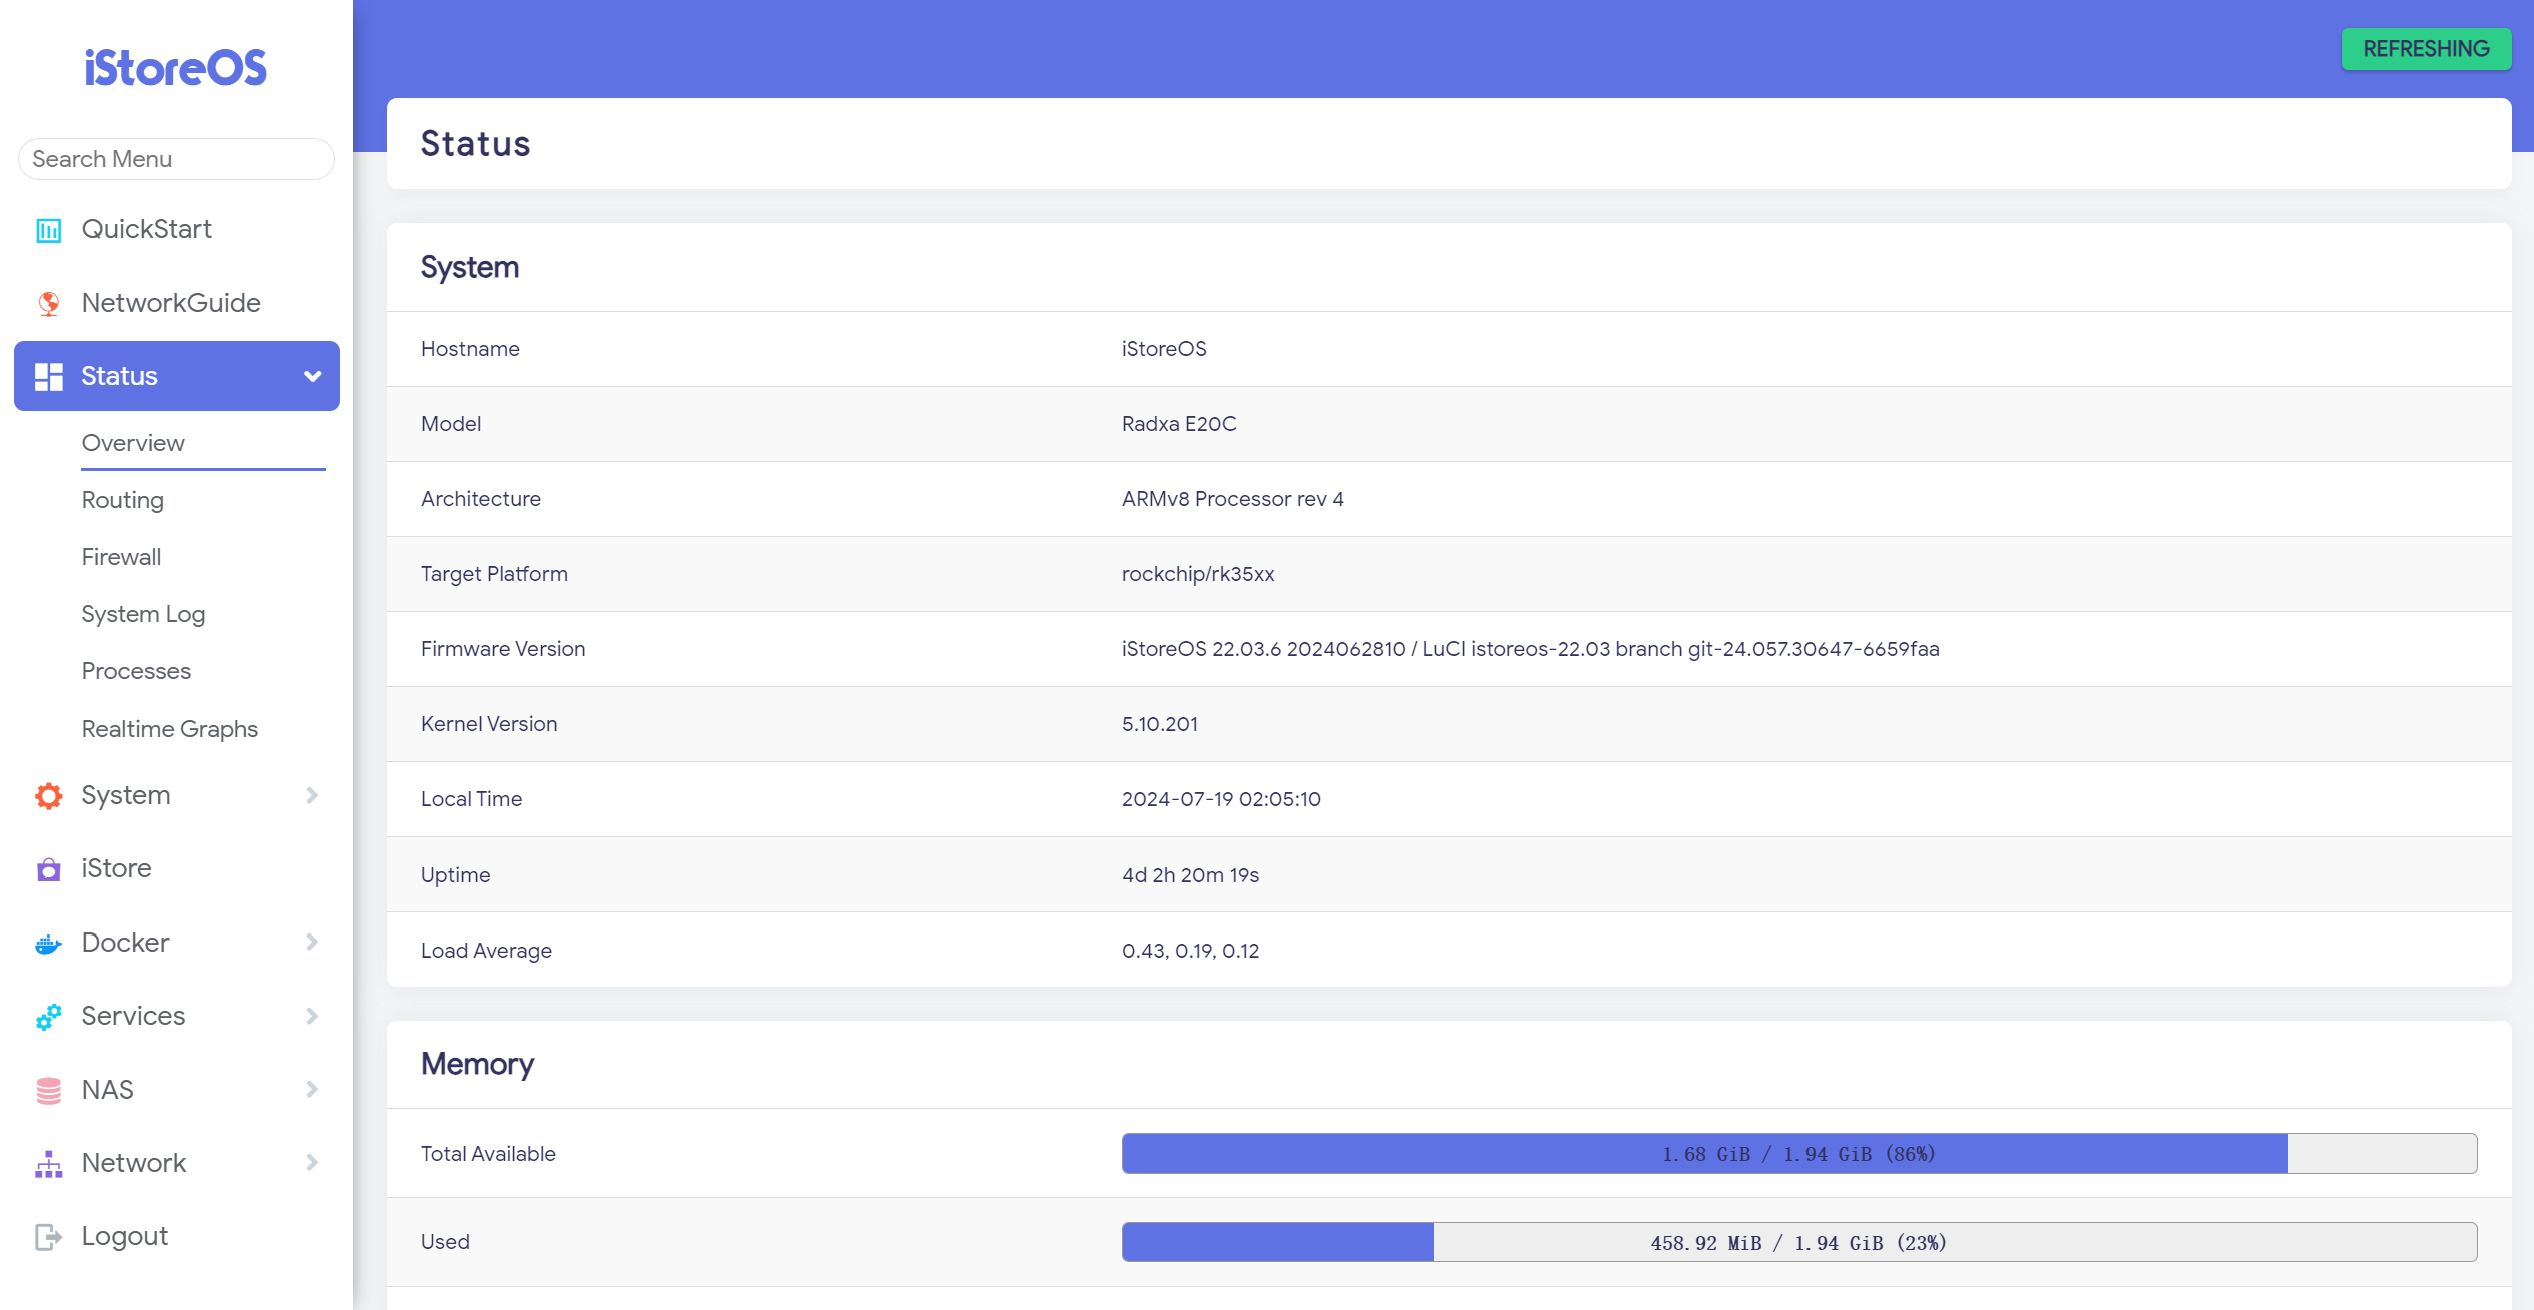Click the Load Average label
The width and height of the screenshot is (2534, 1310).
[486, 951]
